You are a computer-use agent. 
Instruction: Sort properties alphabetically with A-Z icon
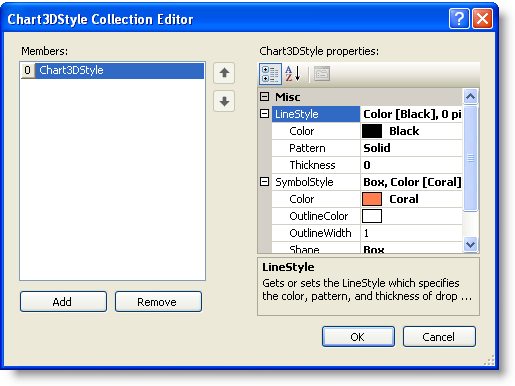[293, 74]
